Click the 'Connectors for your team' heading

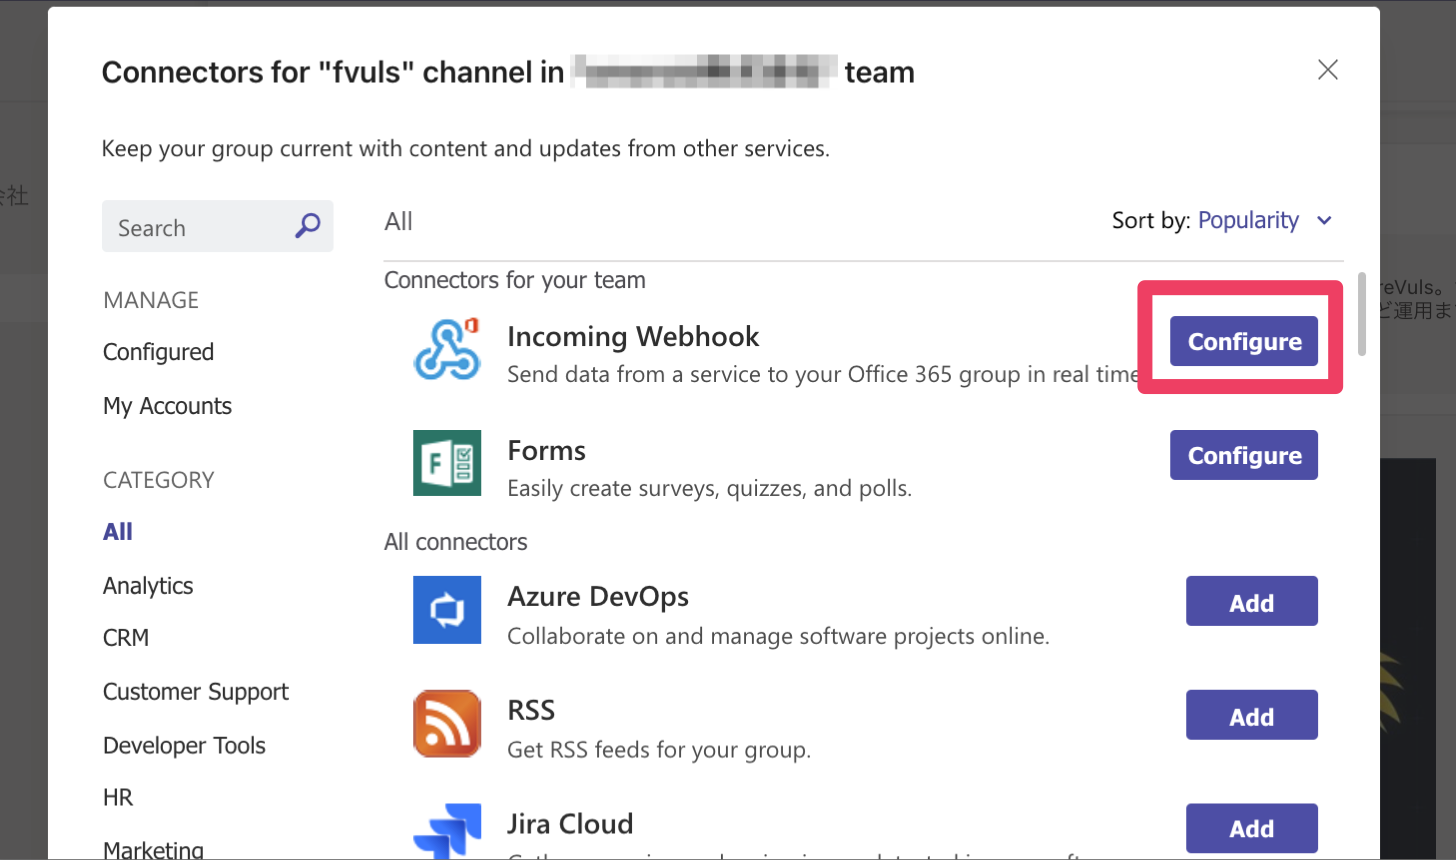coord(515,280)
